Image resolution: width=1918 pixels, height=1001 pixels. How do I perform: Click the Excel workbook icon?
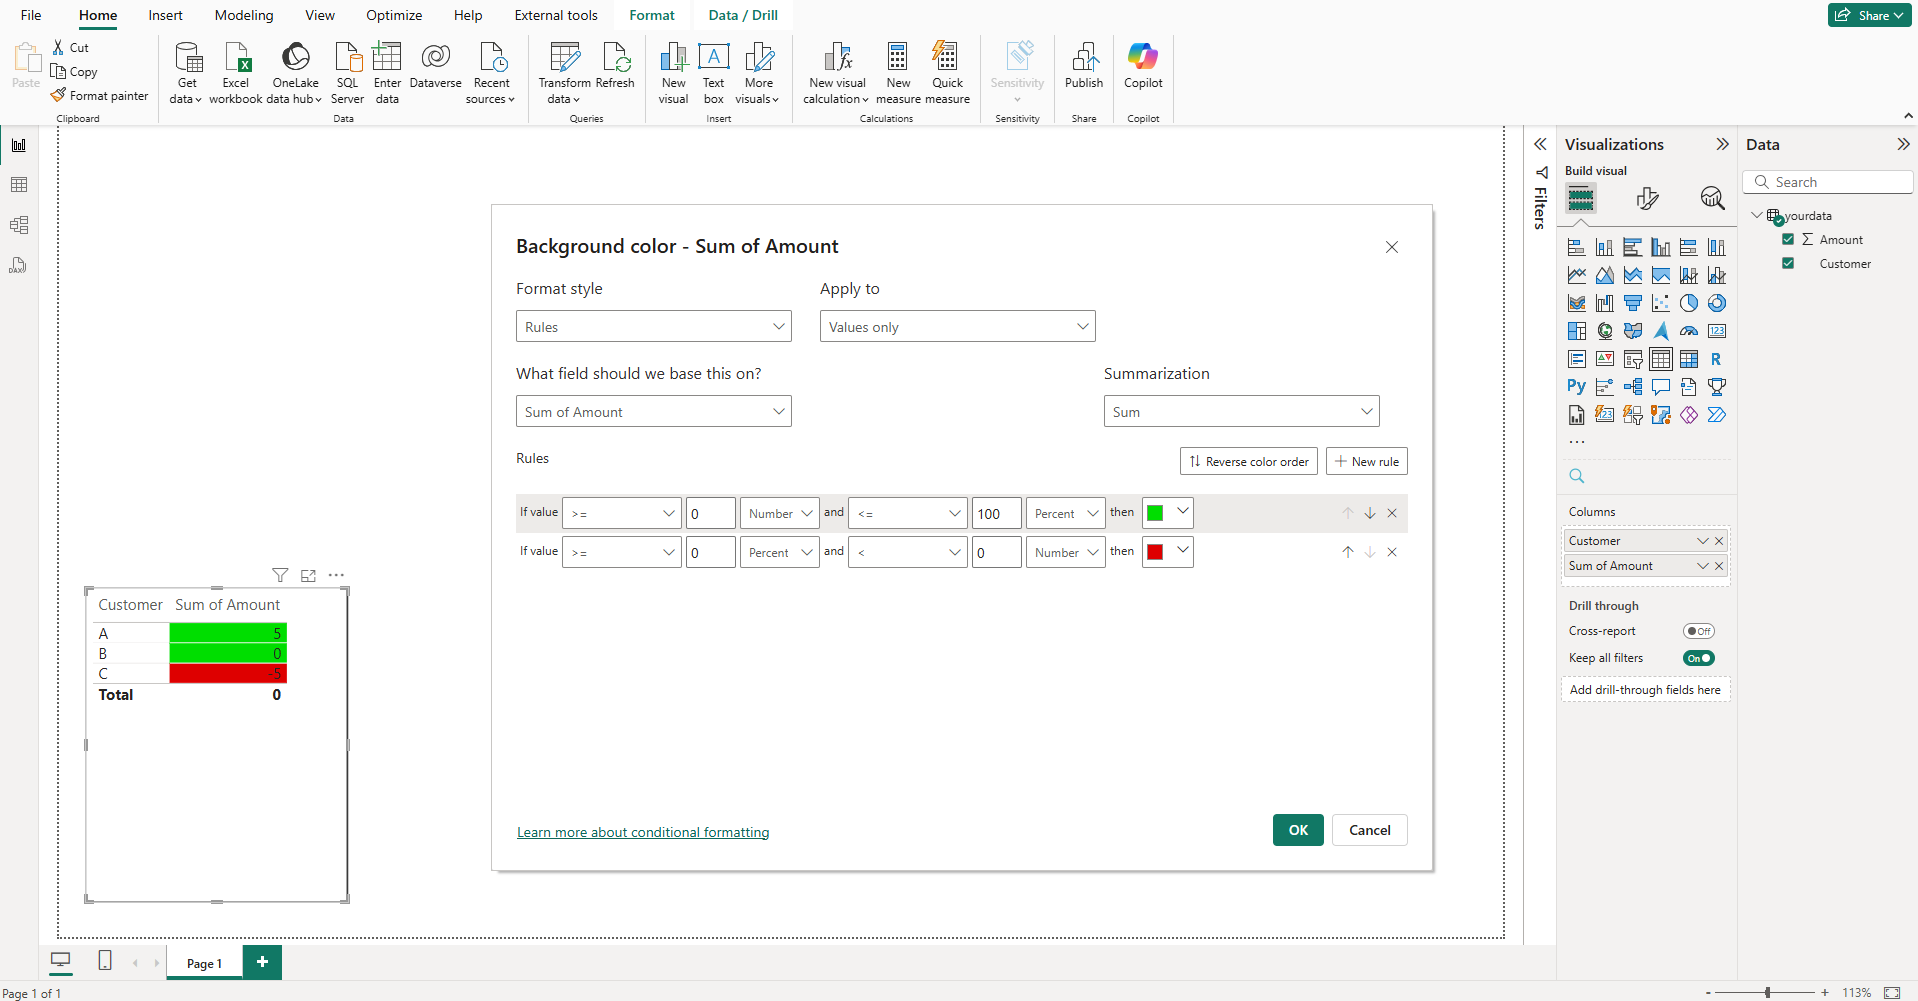click(x=236, y=72)
